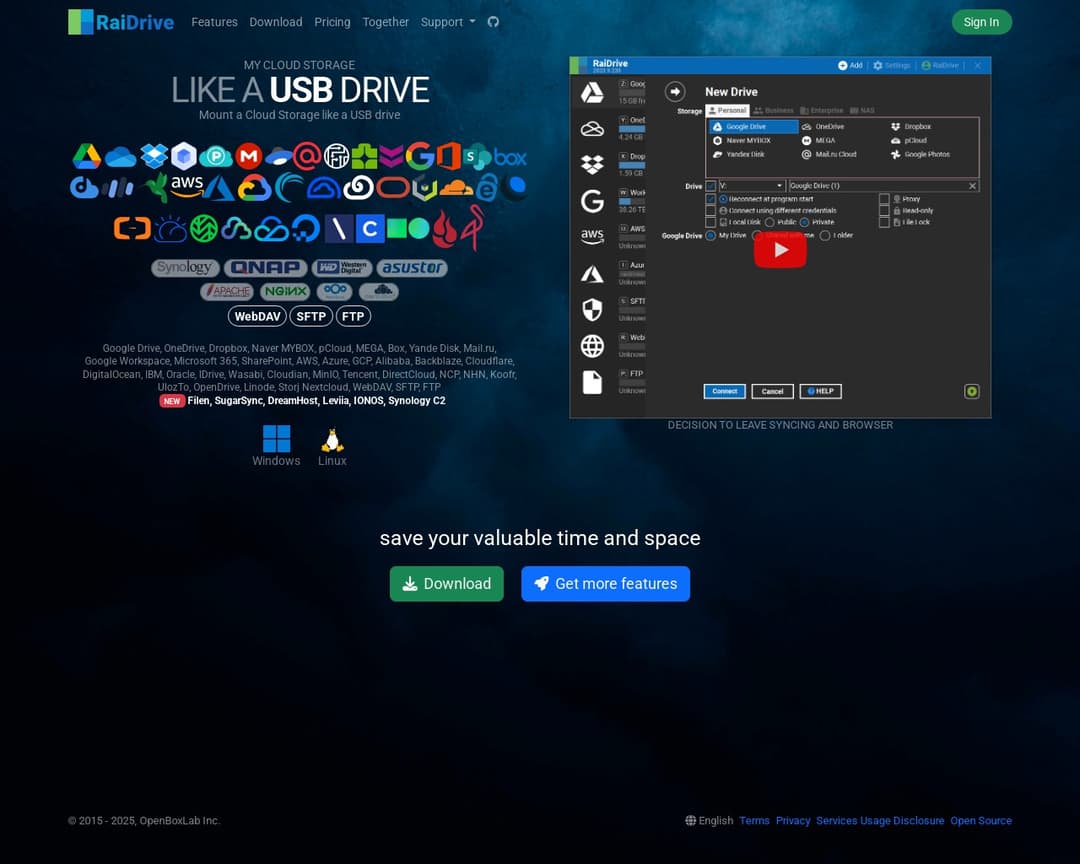Select the Personal storage tab in preview

(727, 110)
